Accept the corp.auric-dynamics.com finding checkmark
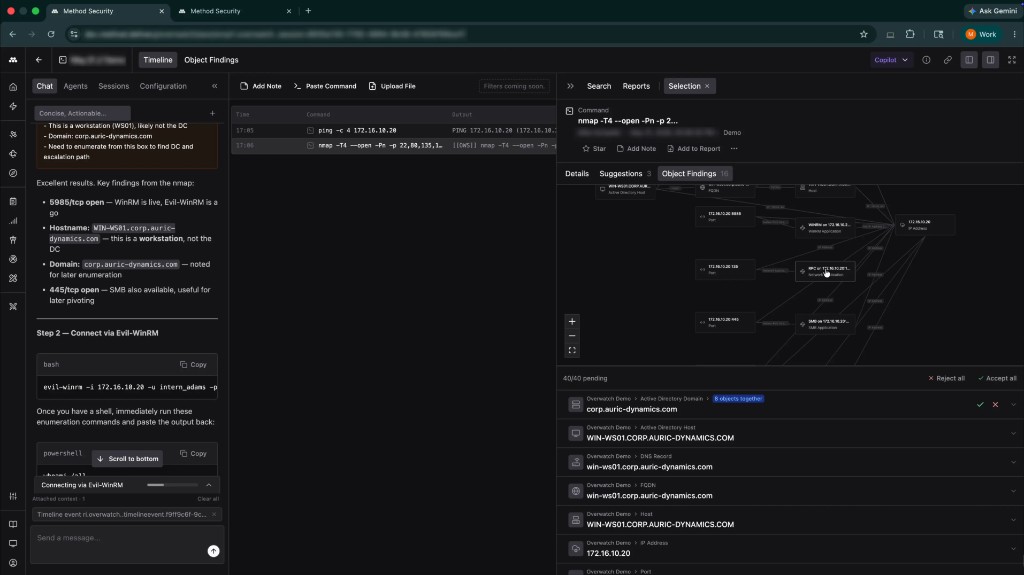 (x=980, y=404)
